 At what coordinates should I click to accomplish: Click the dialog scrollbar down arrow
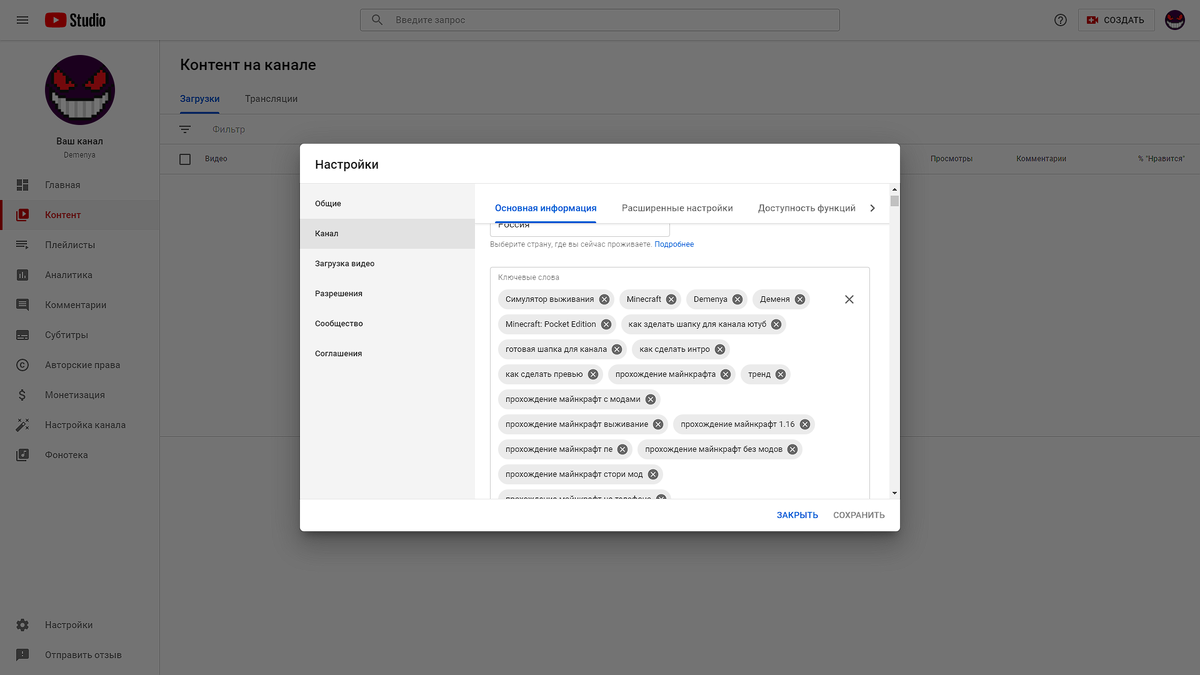(x=894, y=493)
